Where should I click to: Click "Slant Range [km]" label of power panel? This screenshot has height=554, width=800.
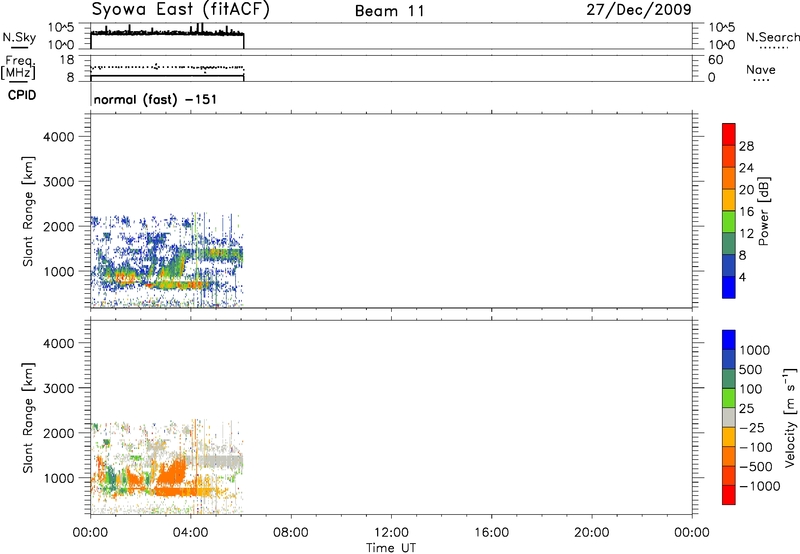28,211
